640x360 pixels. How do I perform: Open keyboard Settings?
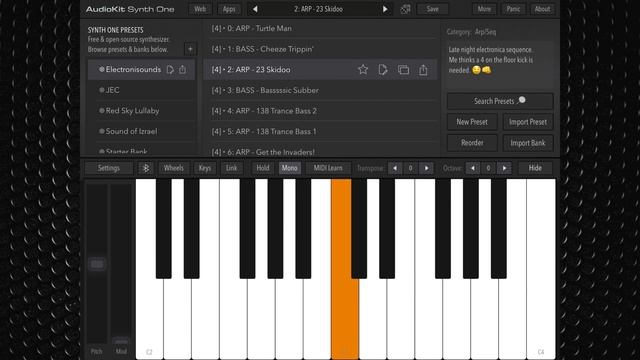[109, 168]
